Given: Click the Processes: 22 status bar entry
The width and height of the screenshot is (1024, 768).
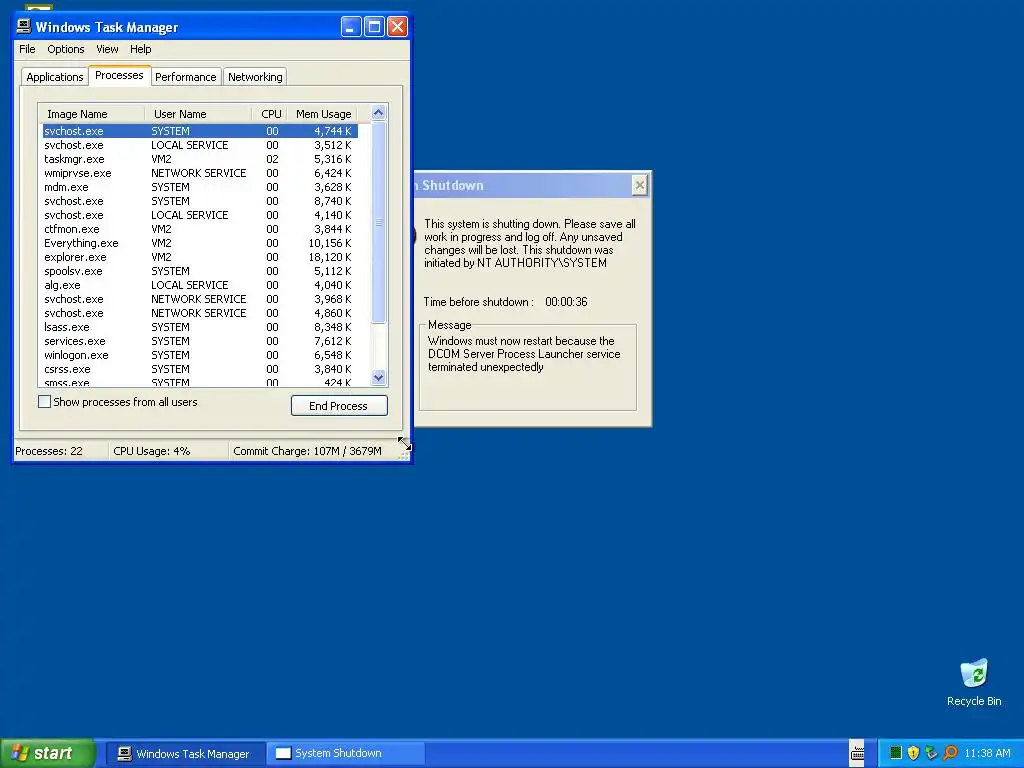Looking at the screenshot, I should point(49,451).
